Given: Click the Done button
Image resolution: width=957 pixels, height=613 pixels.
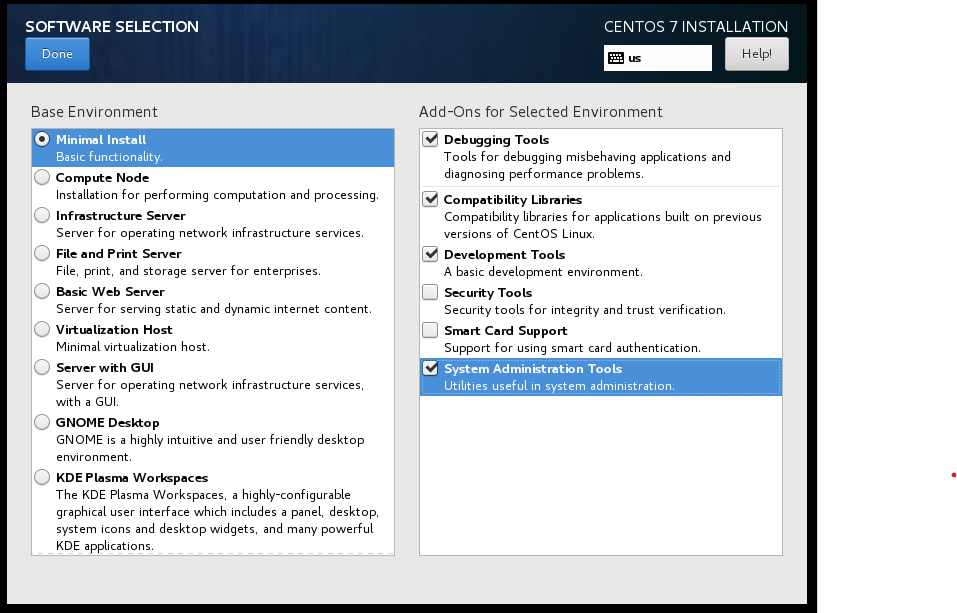Looking at the screenshot, I should click(x=57, y=54).
